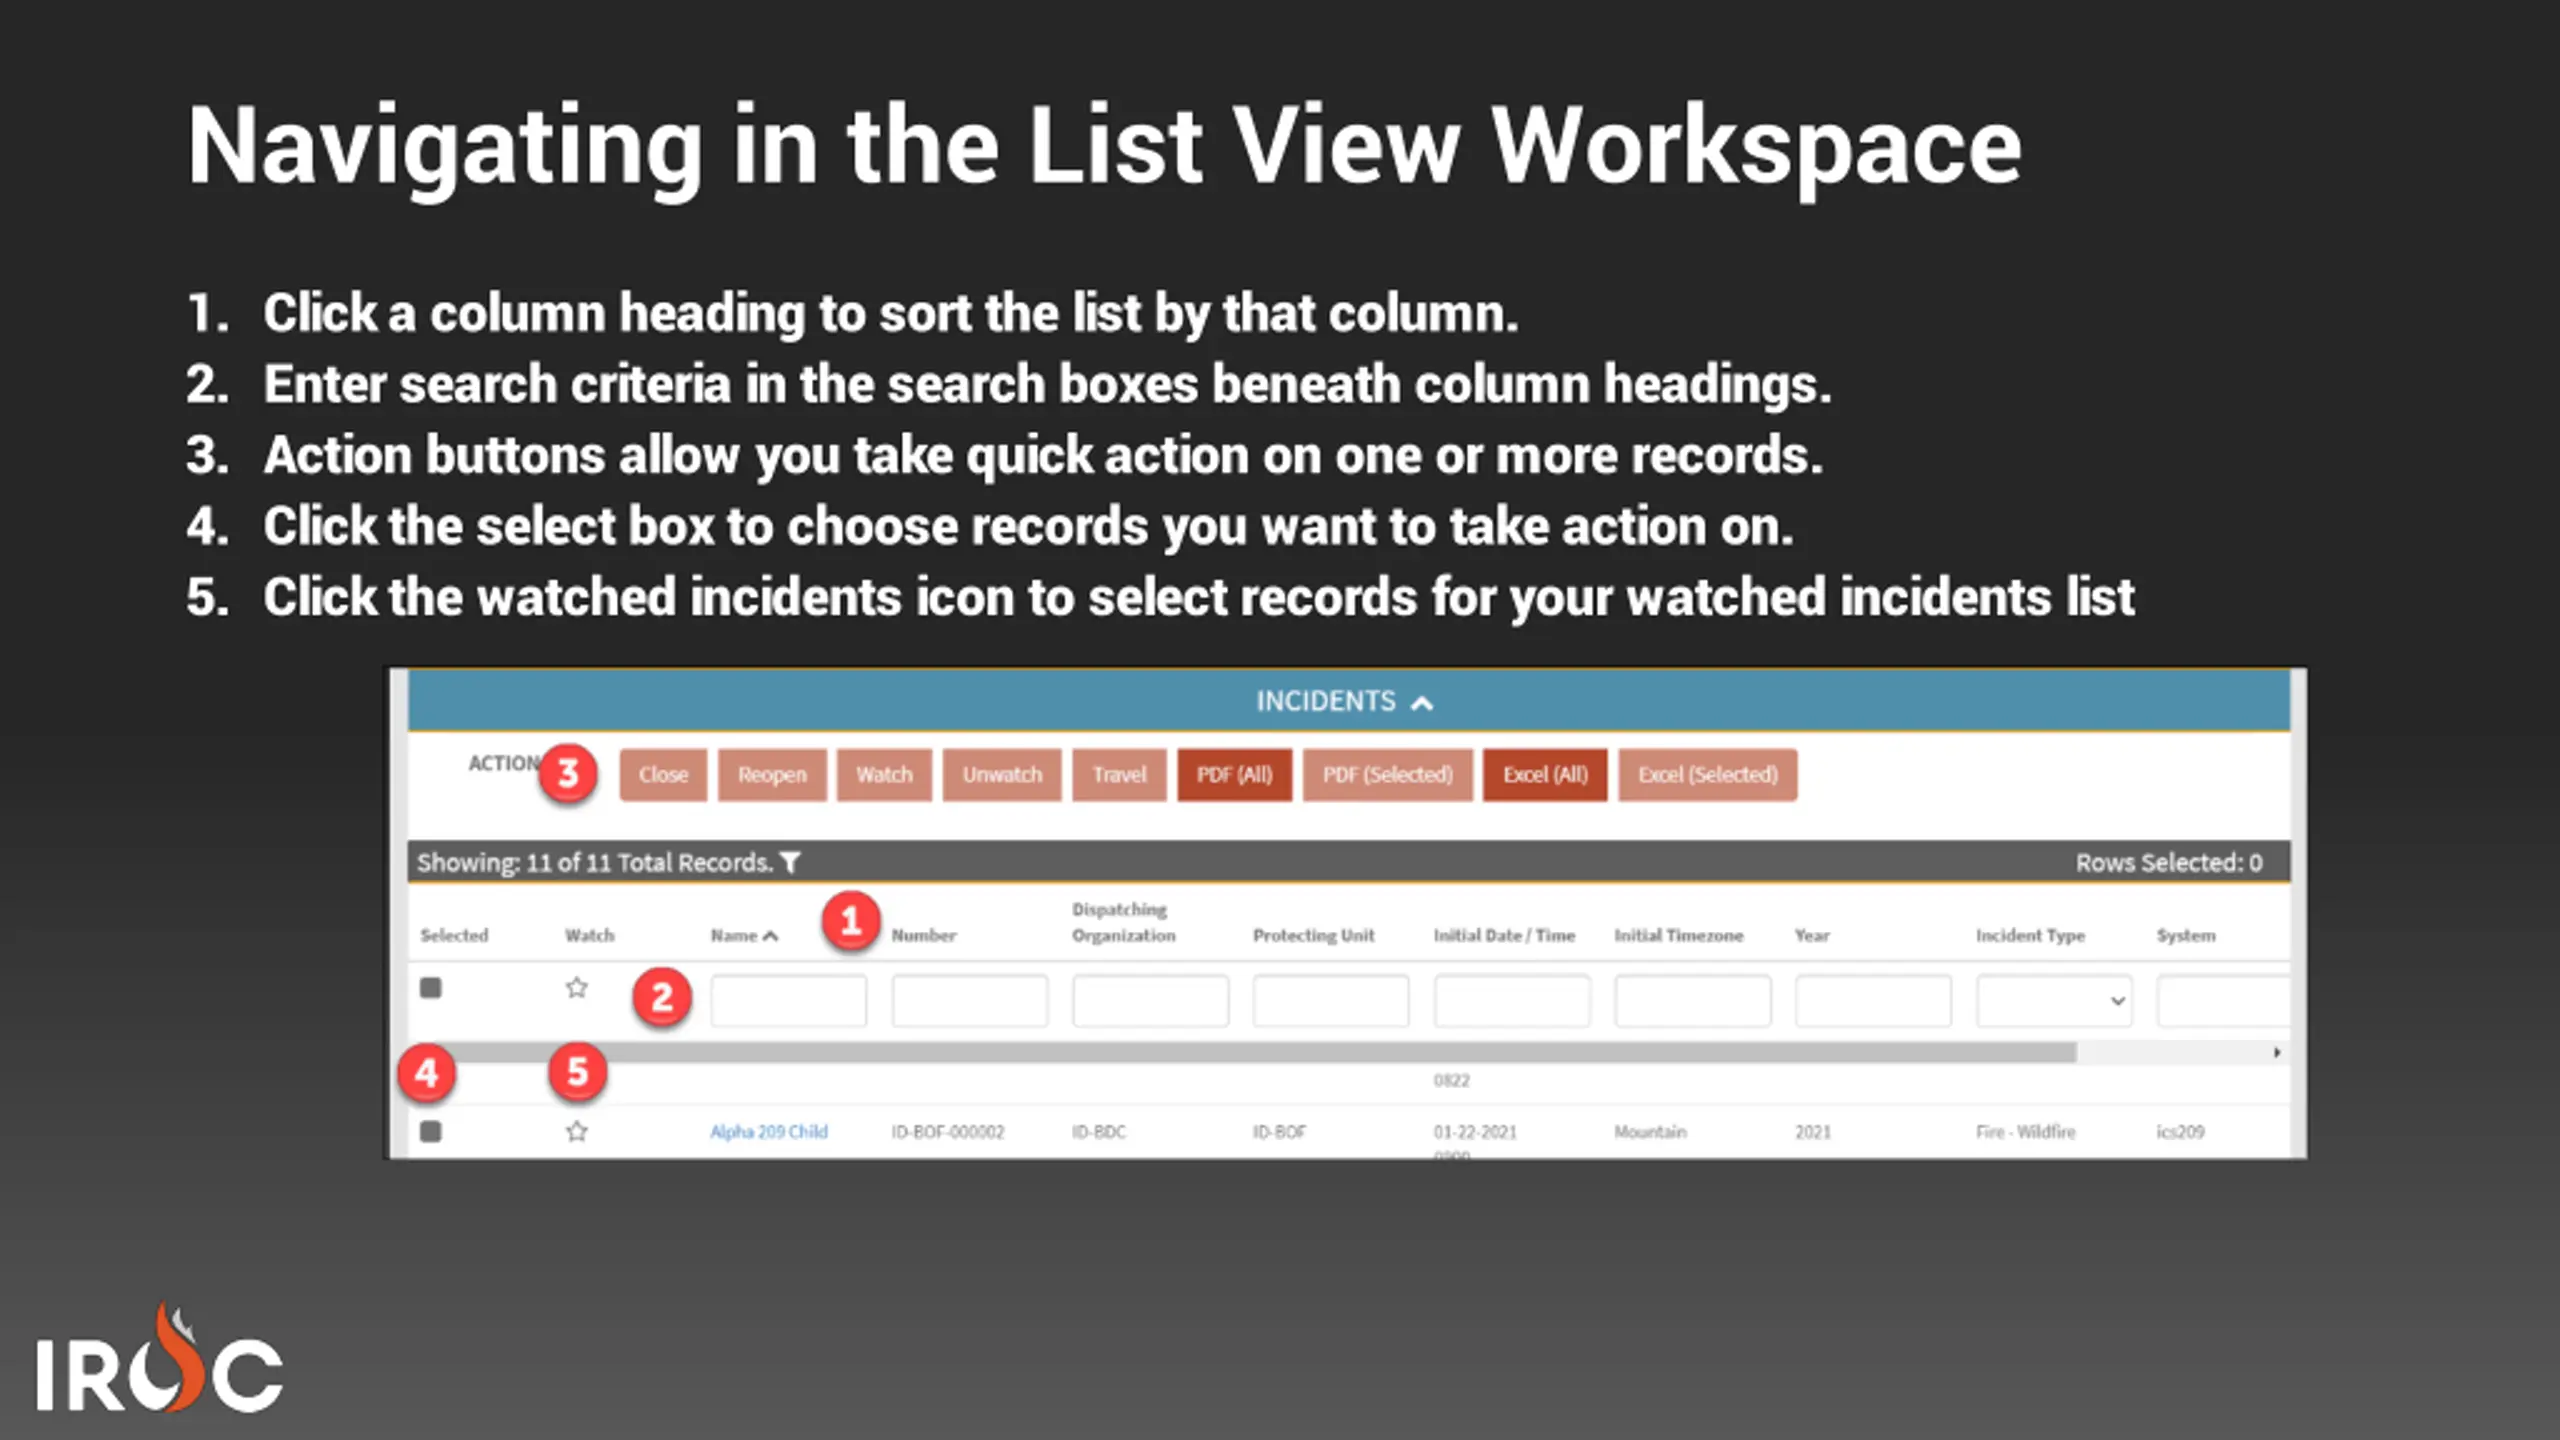This screenshot has width=2560, height=1440.
Task: Star the Alpha 209 Child incident
Action: click(576, 1131)
